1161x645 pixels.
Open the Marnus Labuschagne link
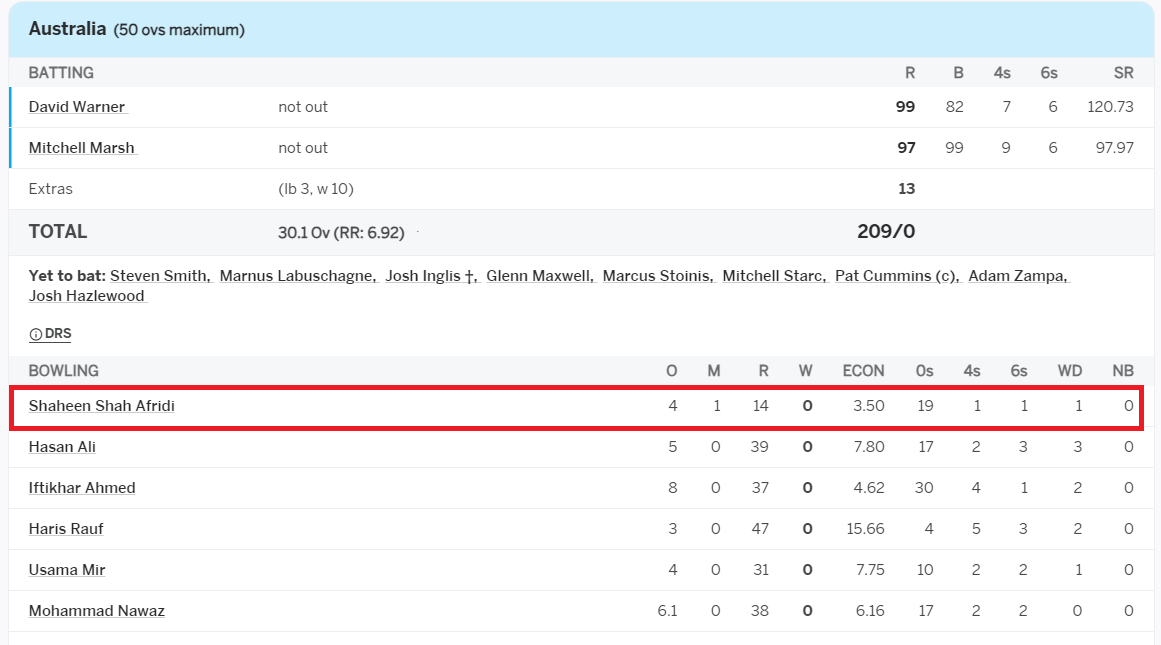[298, 275]
